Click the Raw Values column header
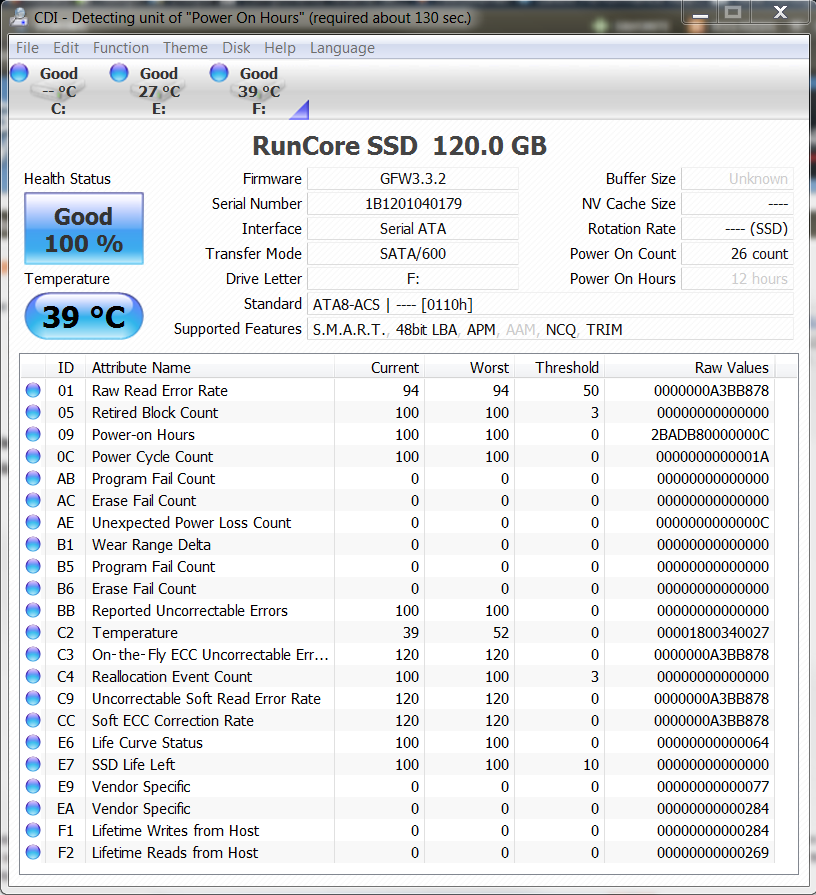 731,368
